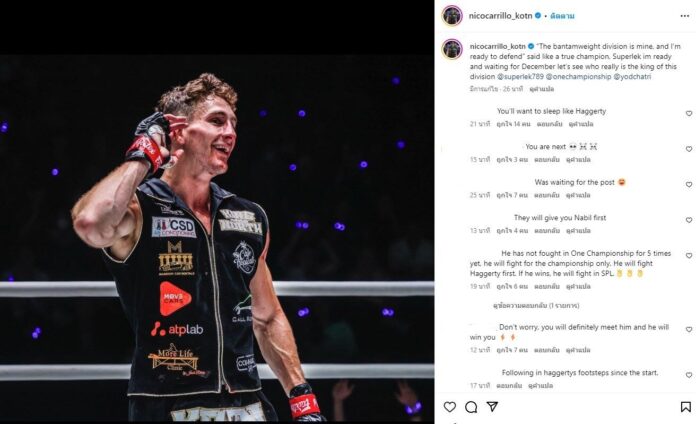Show translation of the post caption

click(x=542, y=89)
